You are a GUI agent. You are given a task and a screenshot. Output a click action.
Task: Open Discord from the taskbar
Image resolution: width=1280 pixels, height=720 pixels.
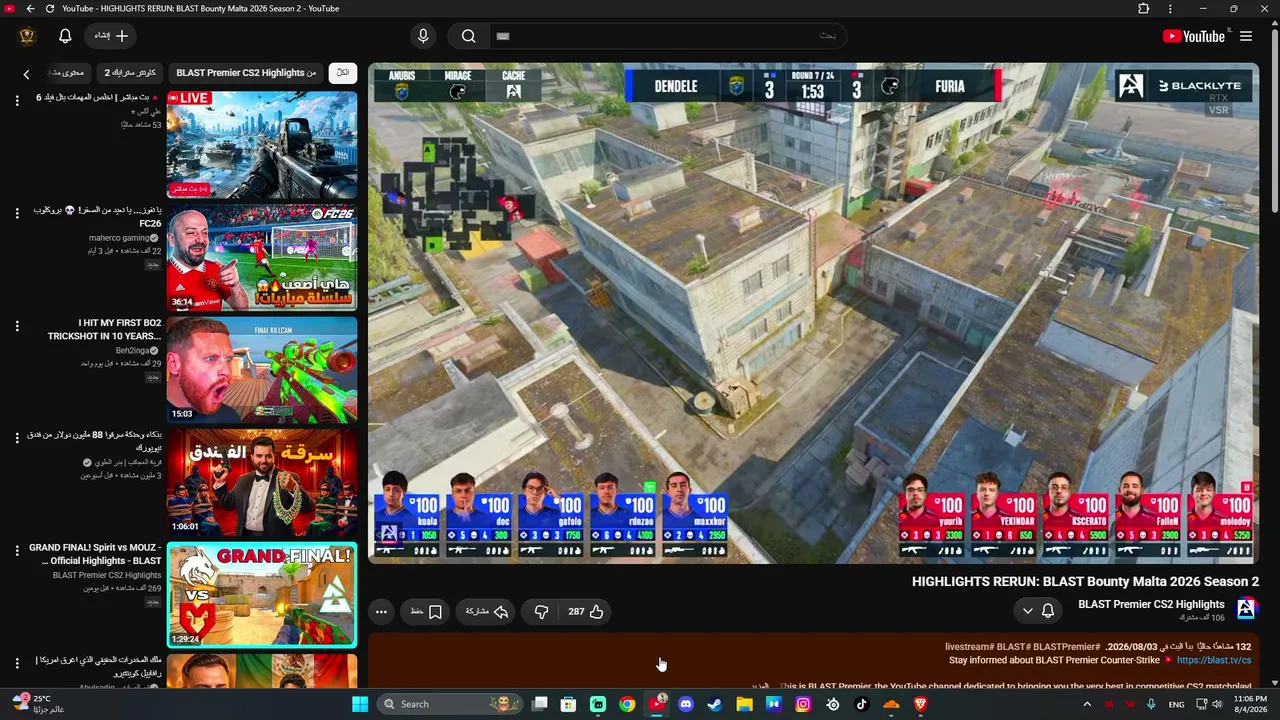coord(686,704)
